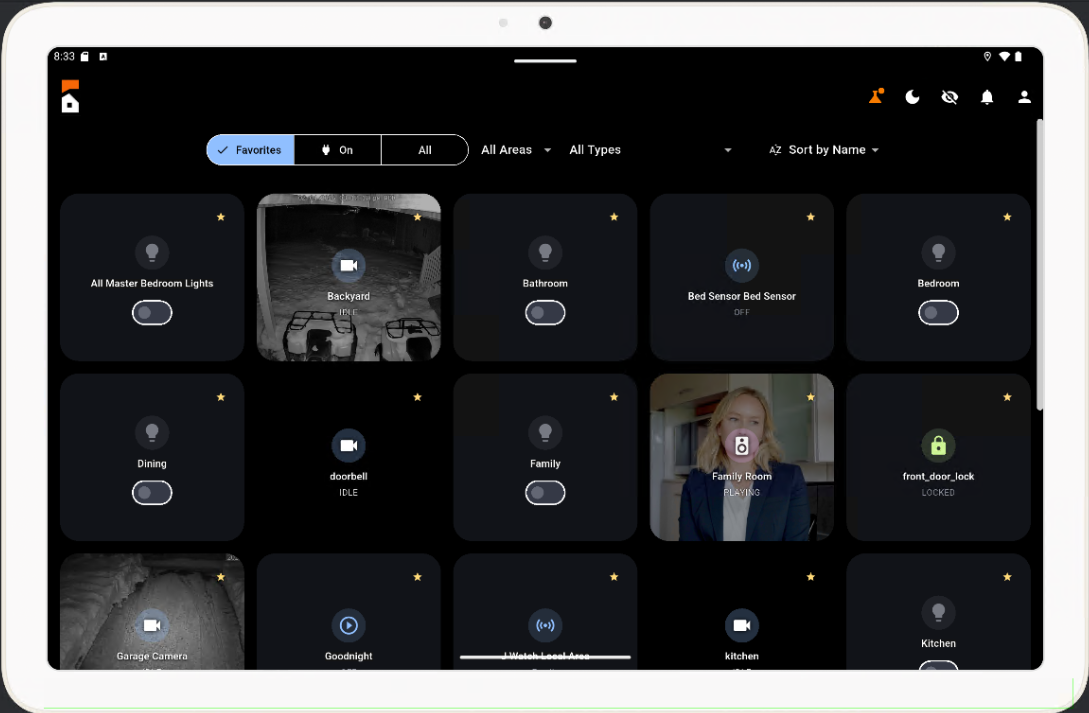Viewport: 1089px width, 713px height.
Task: Open the Bed Sensor Bed Sensor card
Action: coord(741,277)
